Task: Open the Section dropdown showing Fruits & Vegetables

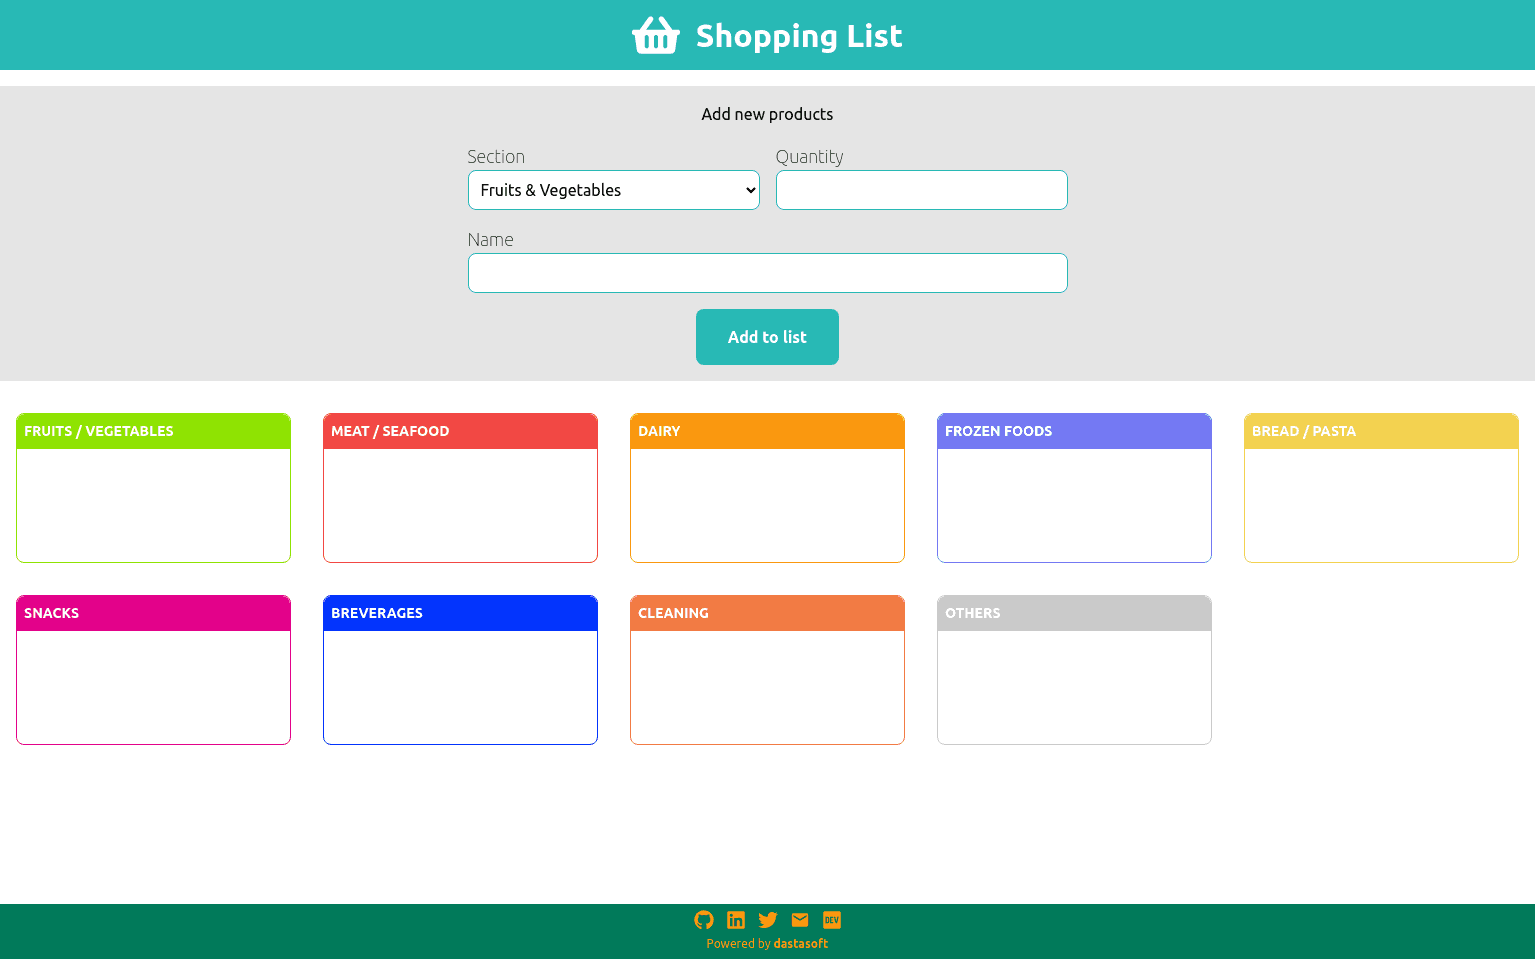Action: coord(613,190)
